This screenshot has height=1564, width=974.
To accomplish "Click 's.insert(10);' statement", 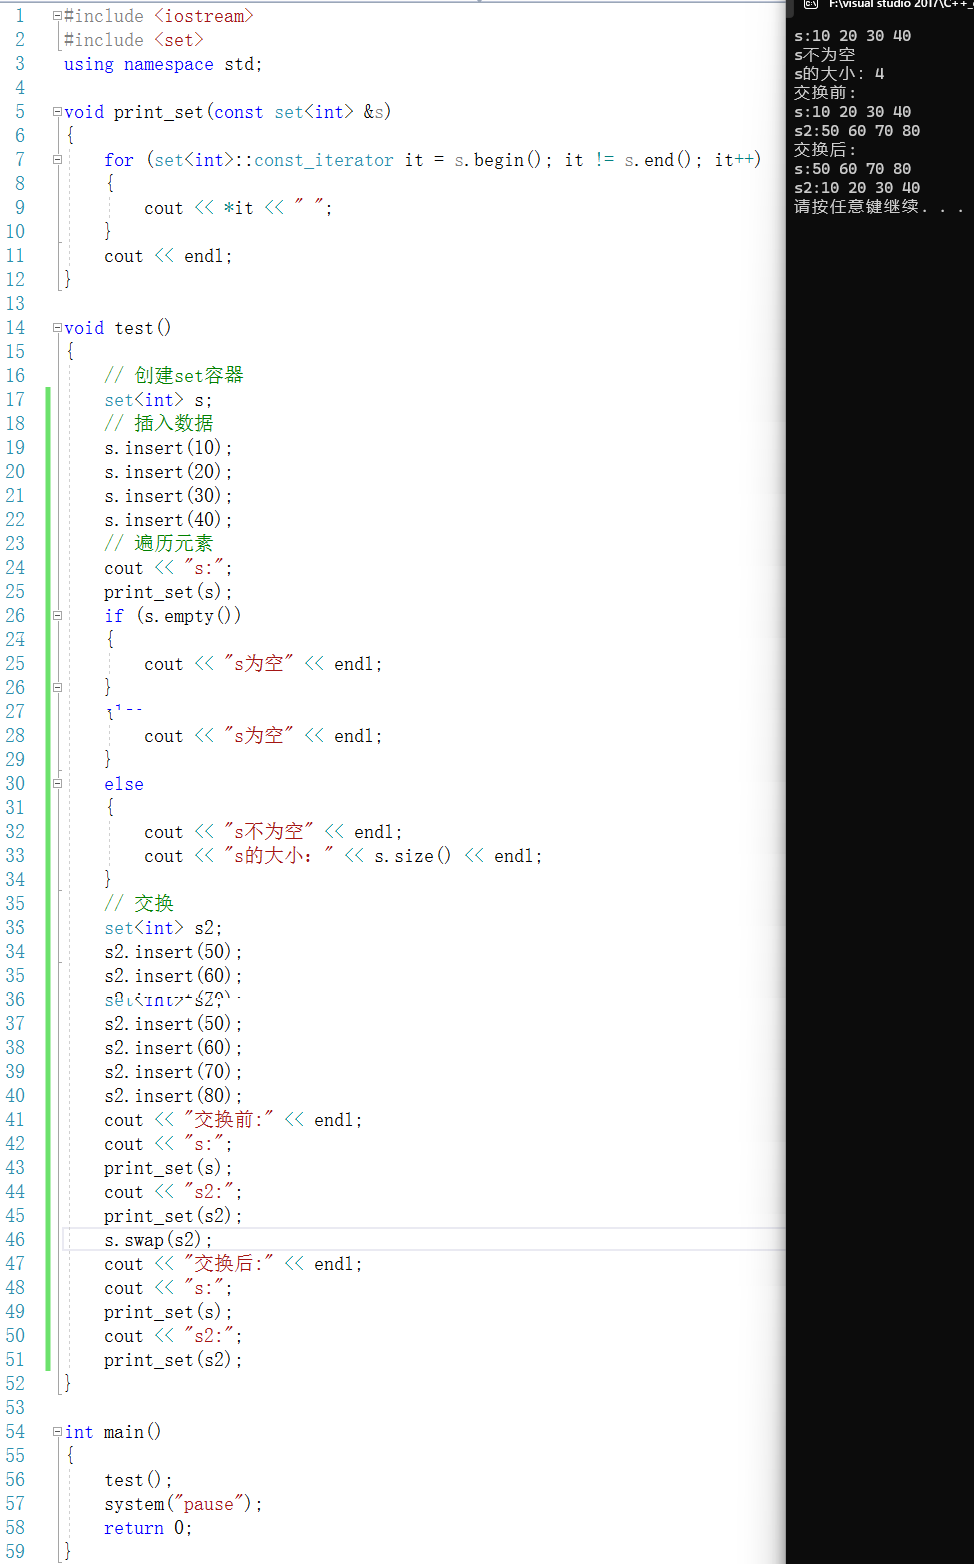I will coord(168,448).
